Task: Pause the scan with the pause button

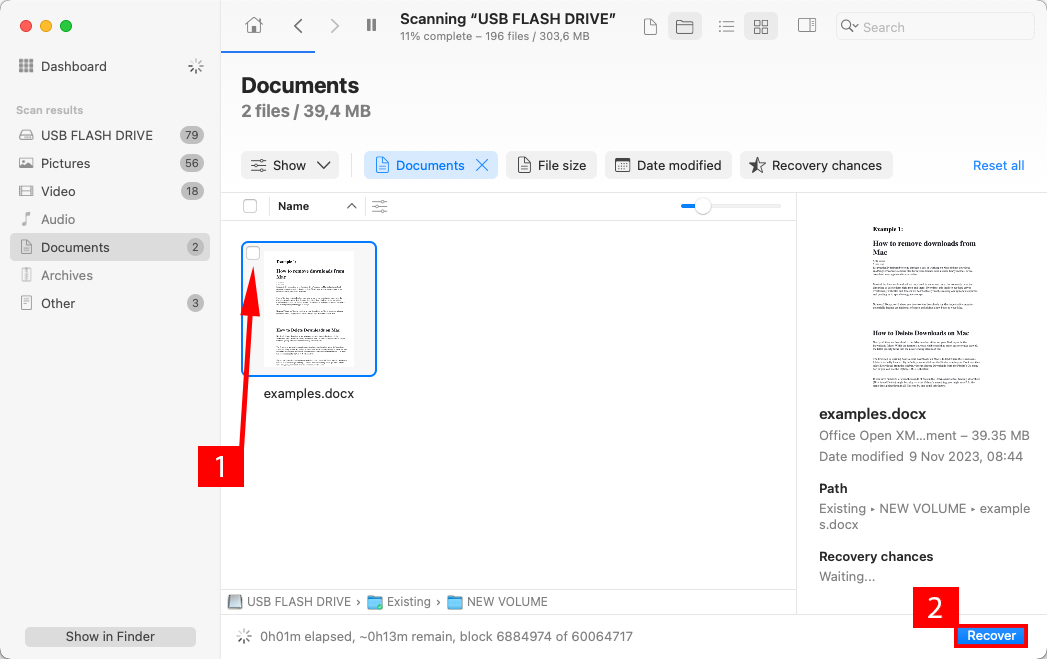Action: click(x=371, y=26)
